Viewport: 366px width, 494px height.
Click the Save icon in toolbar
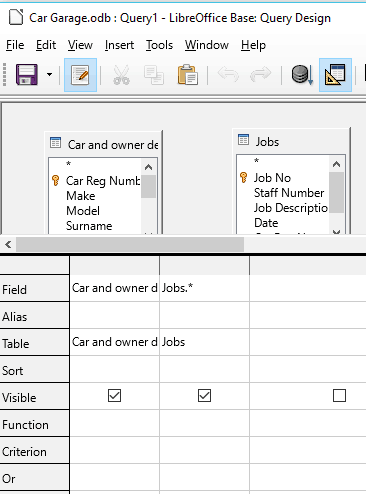coord(27,75)
